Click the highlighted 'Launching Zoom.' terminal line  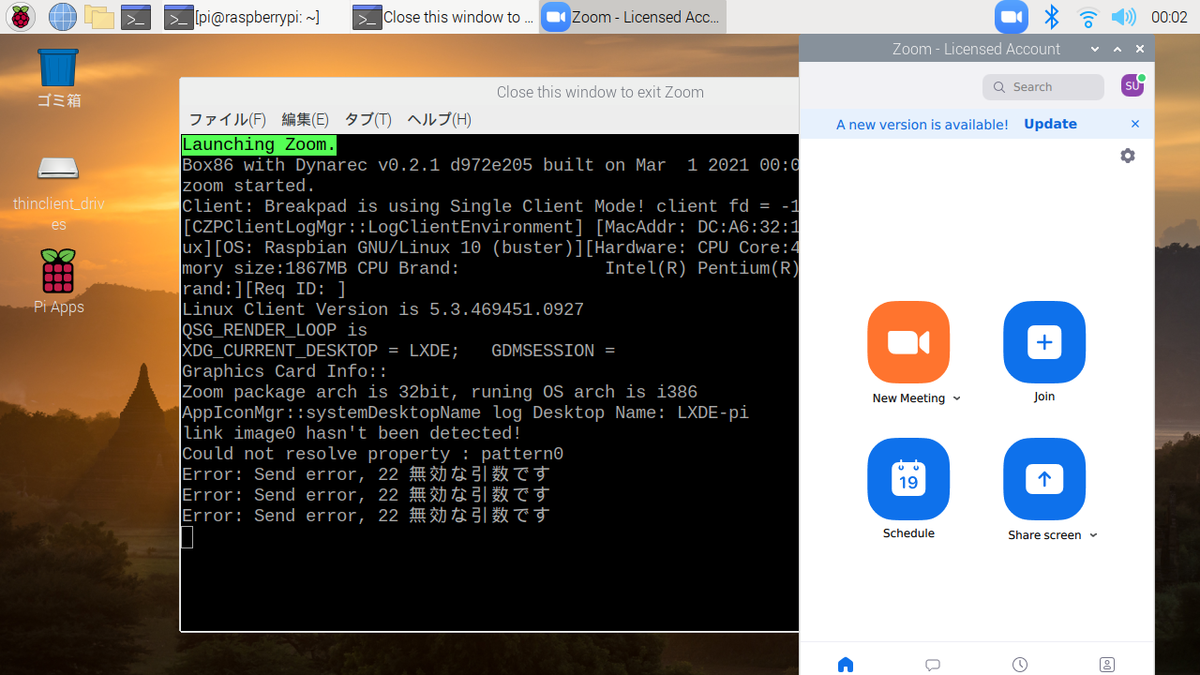(259, 145)
